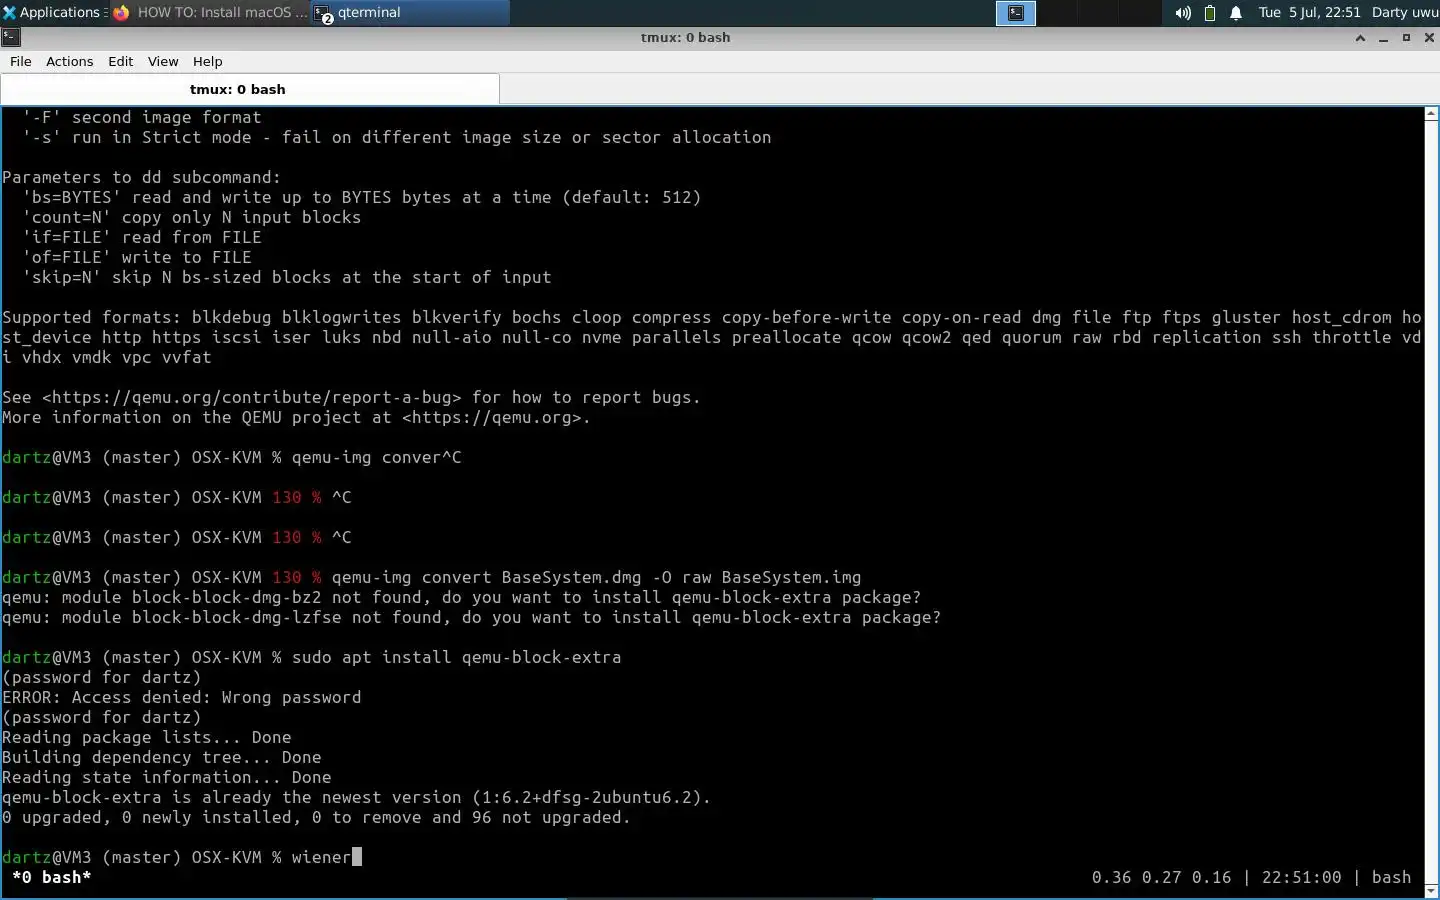Click the tmux status time 22:51:00
The height and width of the screenshot is (900, 1440).
point(1301,877)
